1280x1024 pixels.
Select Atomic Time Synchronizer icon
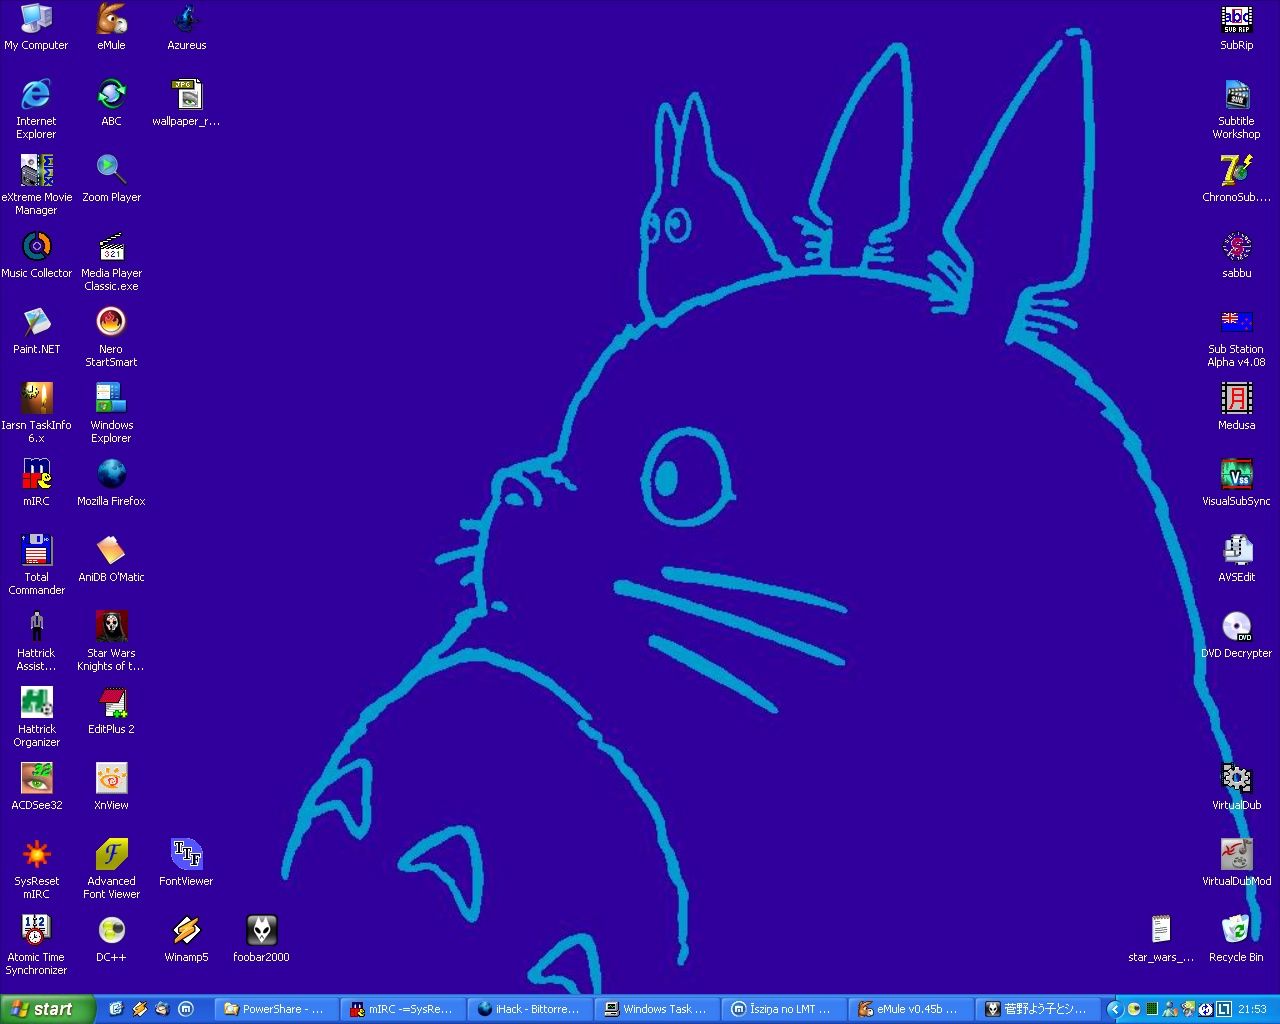36,945
